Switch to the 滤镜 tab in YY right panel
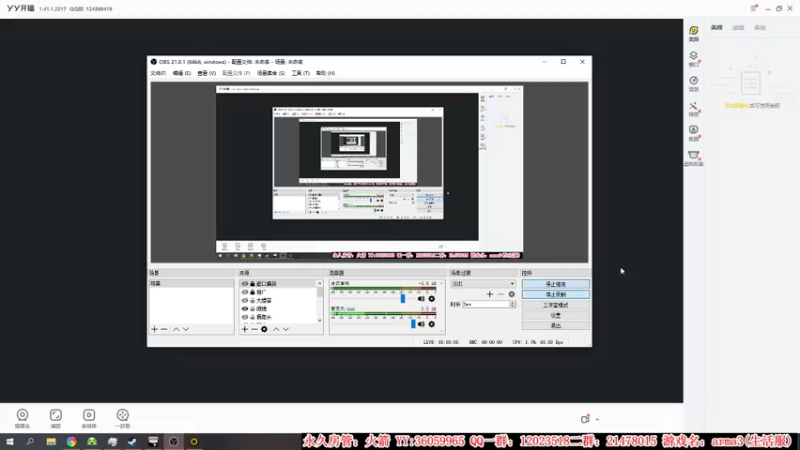Viewport: 800px width, 450px height. pos(738,28)
